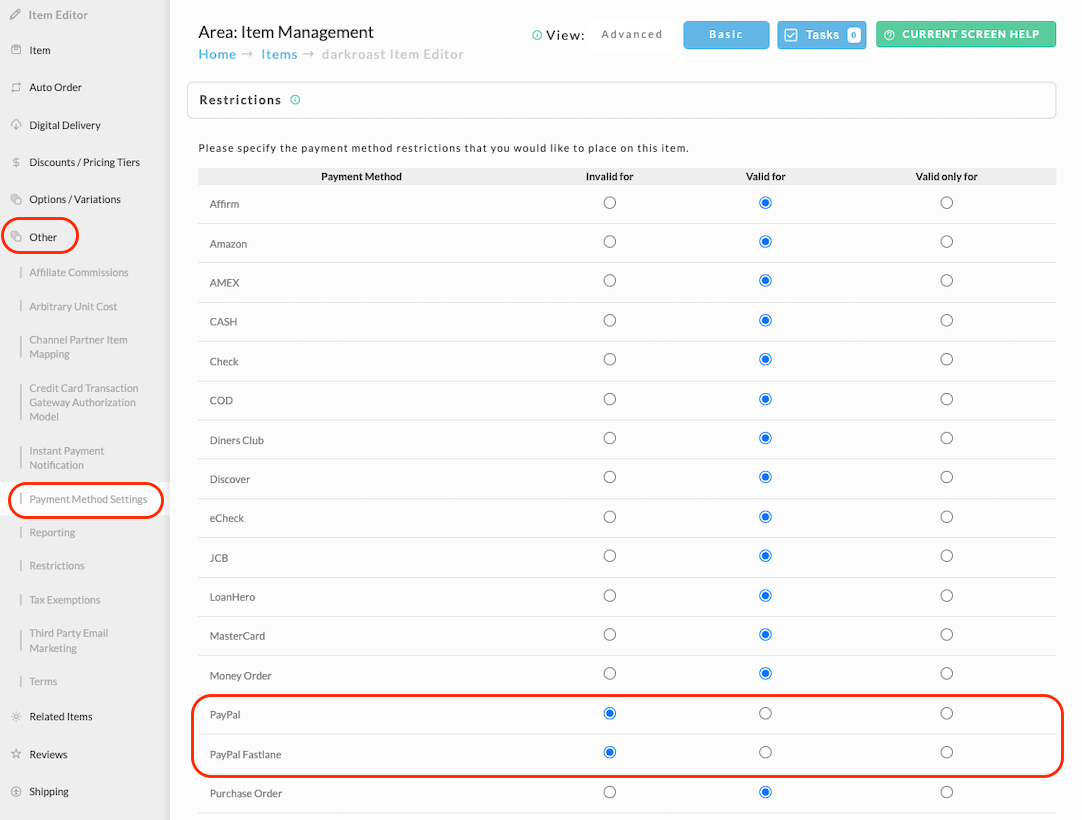This screenshot has height=820, width=1082.
Task: Open the Related Items section
Action: pos(61,717)
